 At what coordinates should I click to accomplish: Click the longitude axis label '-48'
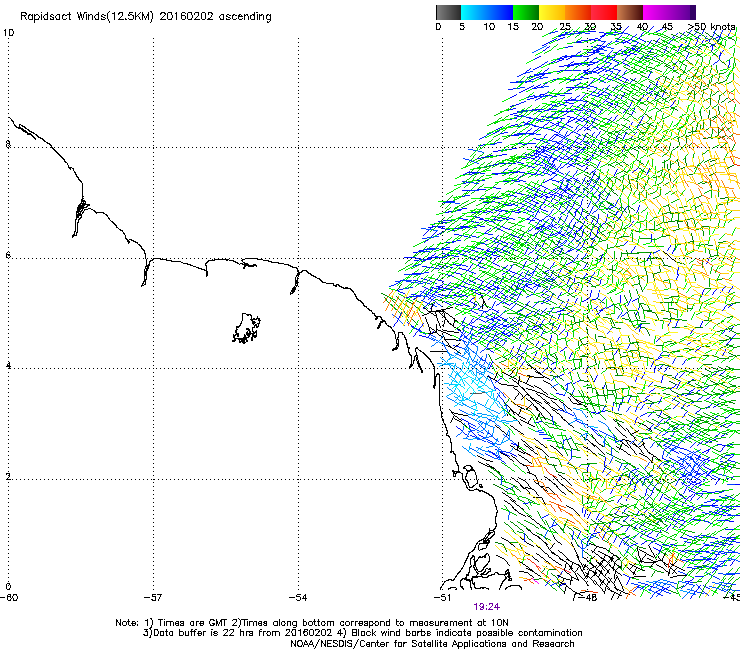588,598
